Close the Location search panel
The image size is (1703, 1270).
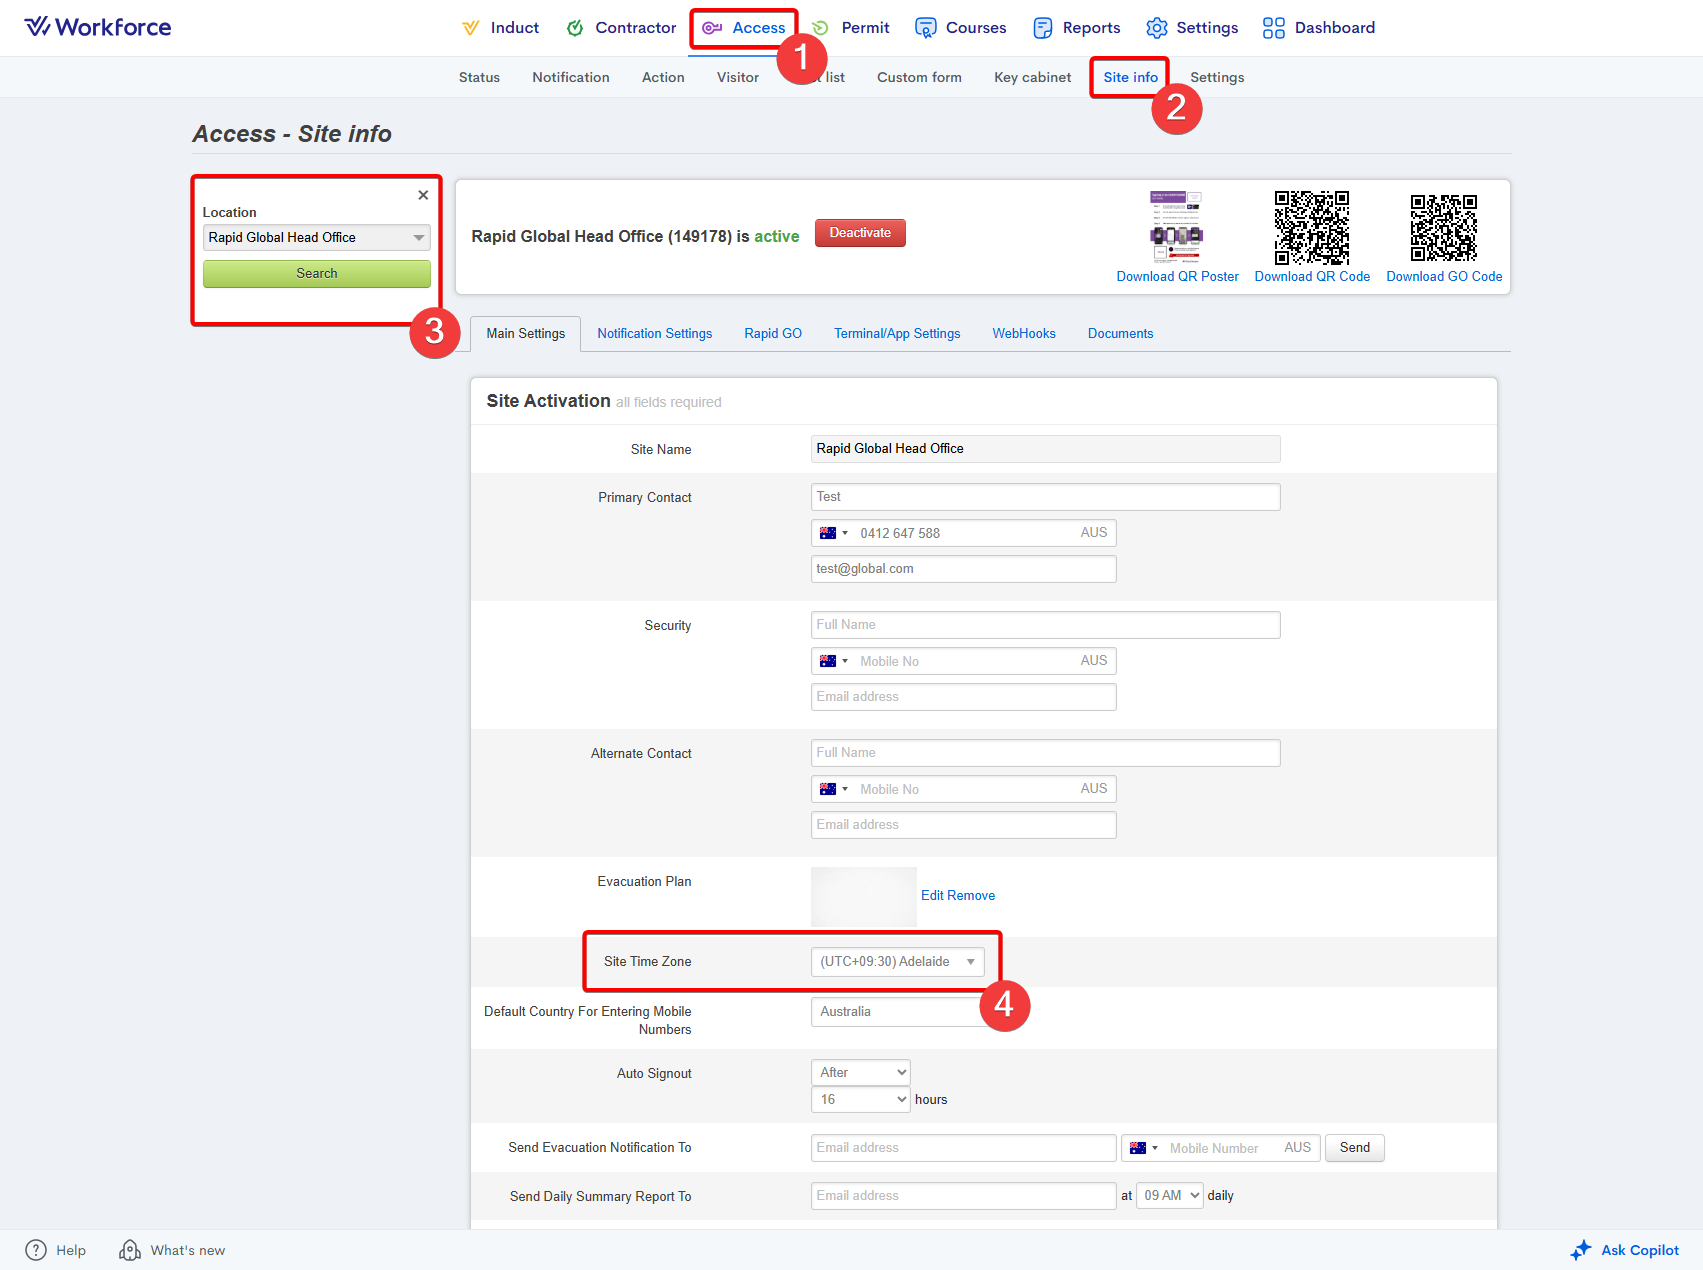423,195
